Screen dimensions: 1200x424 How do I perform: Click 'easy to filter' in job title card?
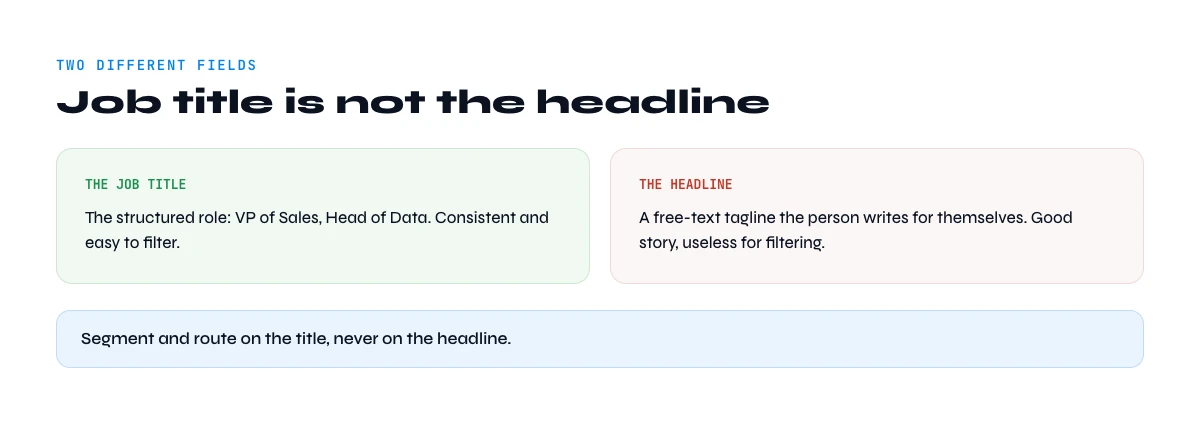click(x=132, y=243)
